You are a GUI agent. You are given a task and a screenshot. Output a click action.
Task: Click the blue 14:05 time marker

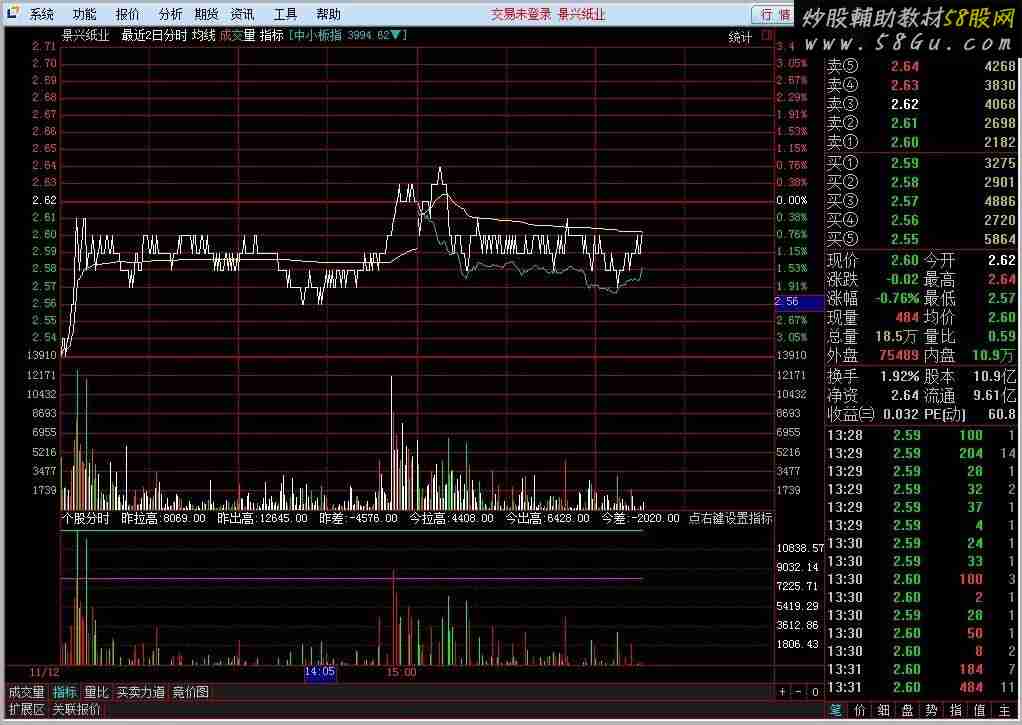pyautogui.click(x=320, y=673)
